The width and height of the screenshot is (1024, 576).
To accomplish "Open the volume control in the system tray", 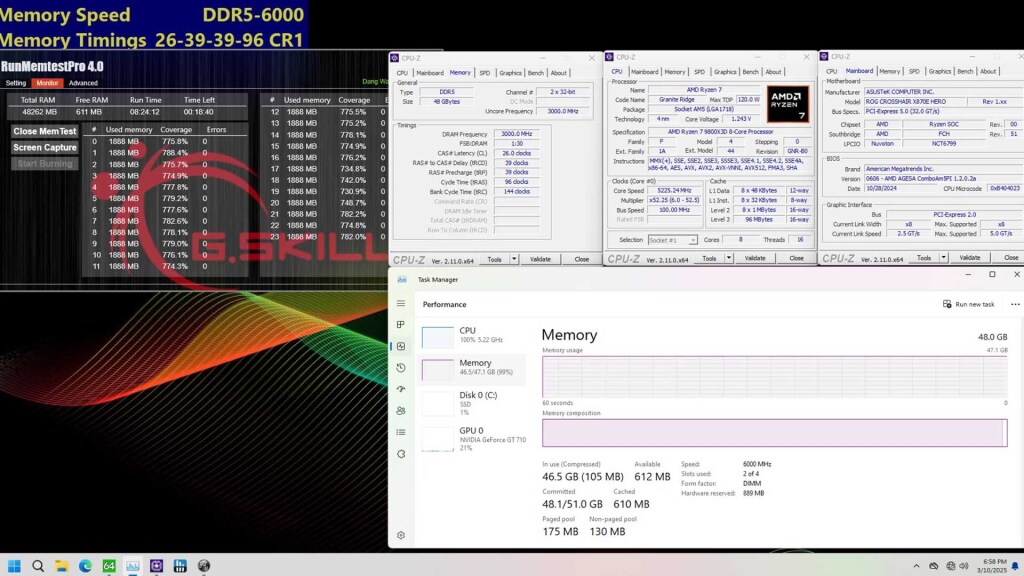I will [964, 566].
